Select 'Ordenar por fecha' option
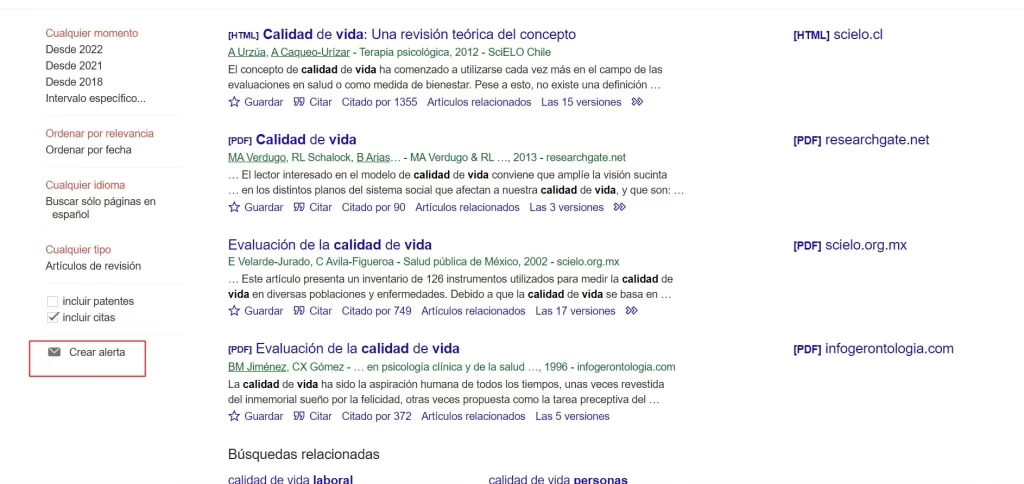 tap(88, 150)
